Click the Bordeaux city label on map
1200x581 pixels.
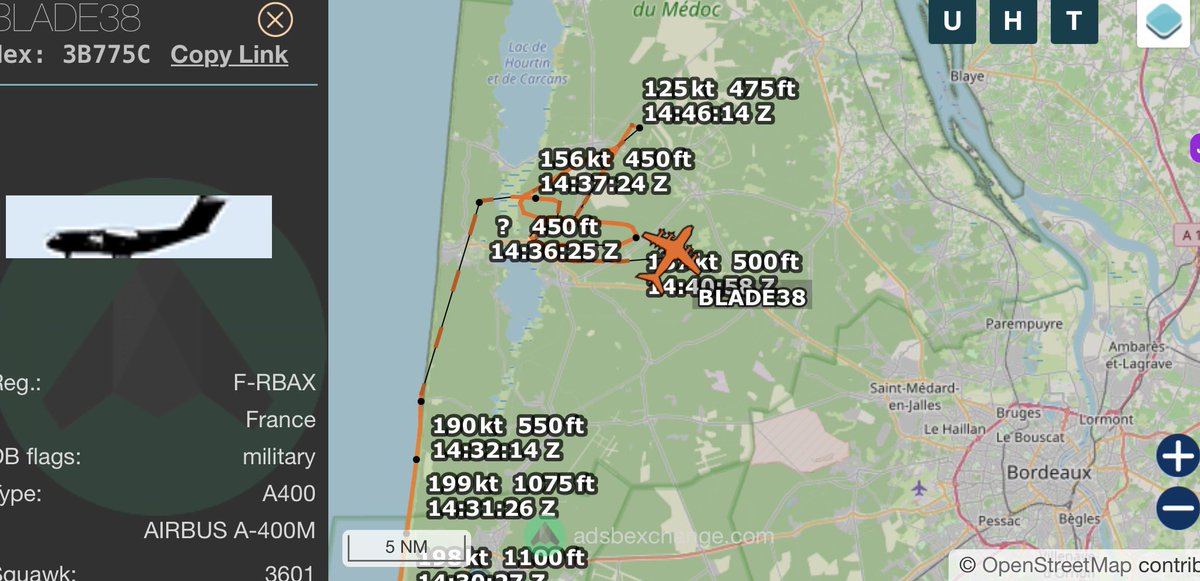1048,471
